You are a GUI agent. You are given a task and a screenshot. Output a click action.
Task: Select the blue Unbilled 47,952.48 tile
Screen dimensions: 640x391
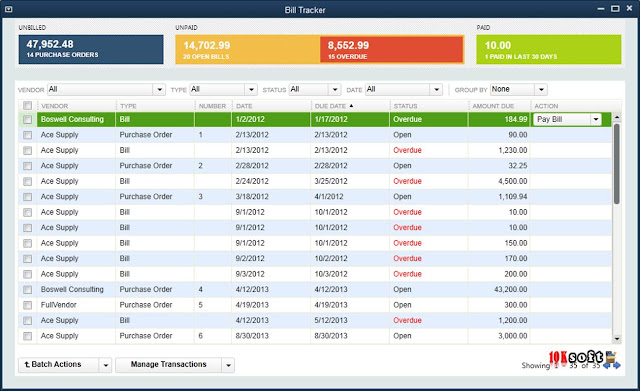click(91, 49)
